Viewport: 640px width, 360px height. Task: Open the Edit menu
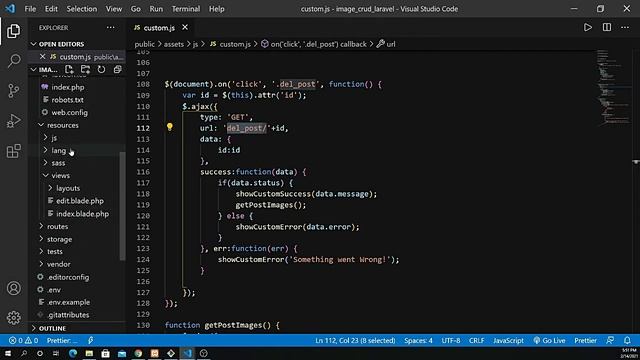coord(51,9)
